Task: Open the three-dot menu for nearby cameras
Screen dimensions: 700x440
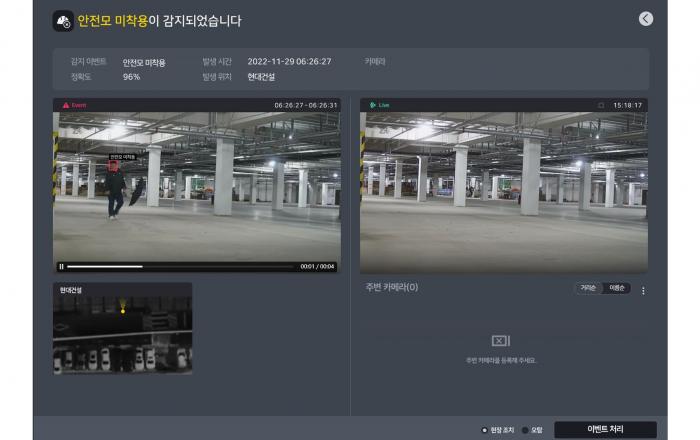Action: 643,291
